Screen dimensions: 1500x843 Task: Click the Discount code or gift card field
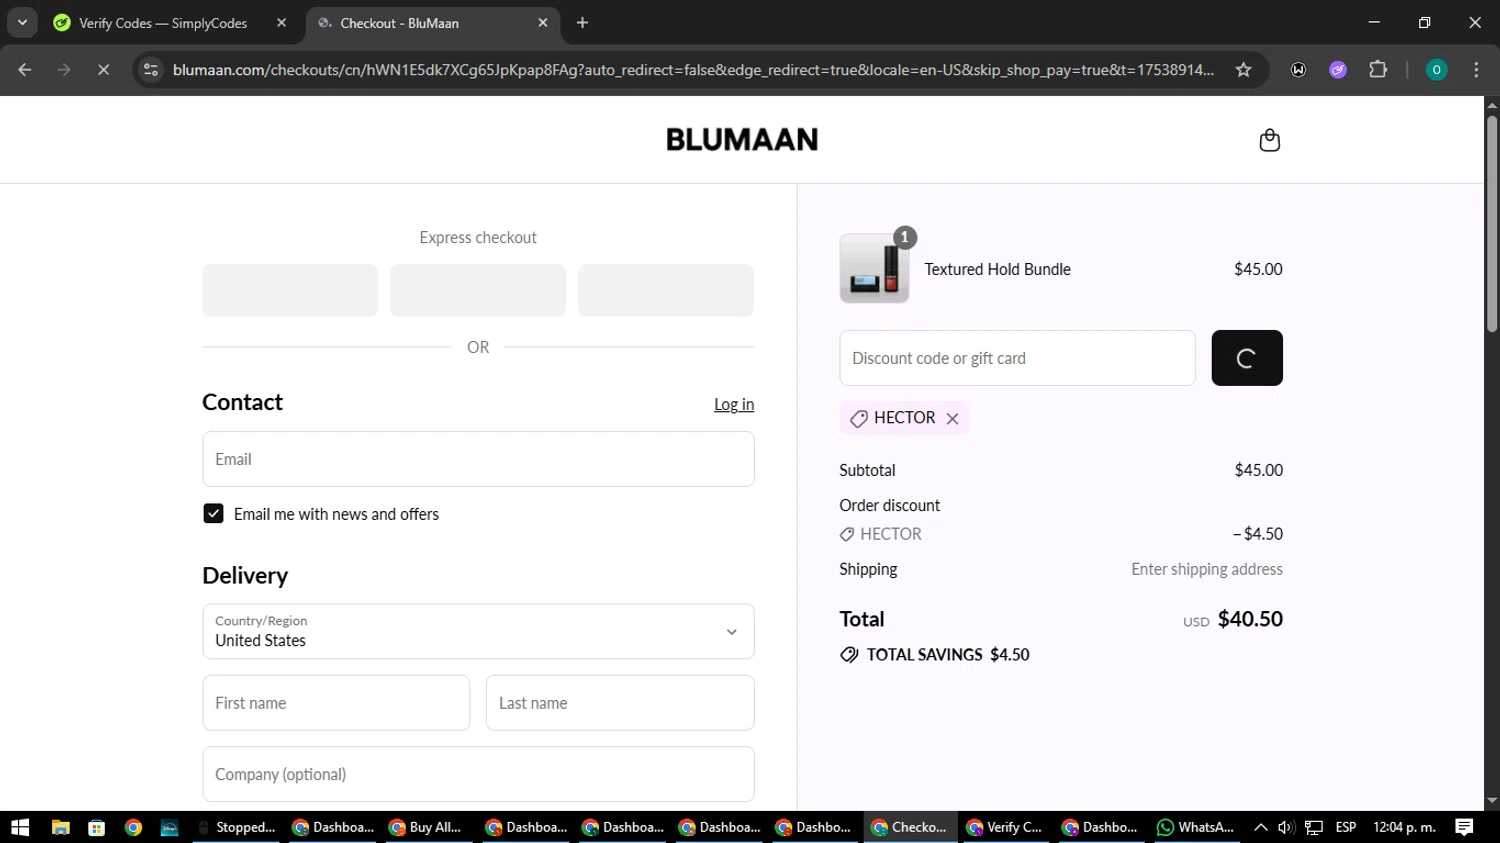(1017, 358)
